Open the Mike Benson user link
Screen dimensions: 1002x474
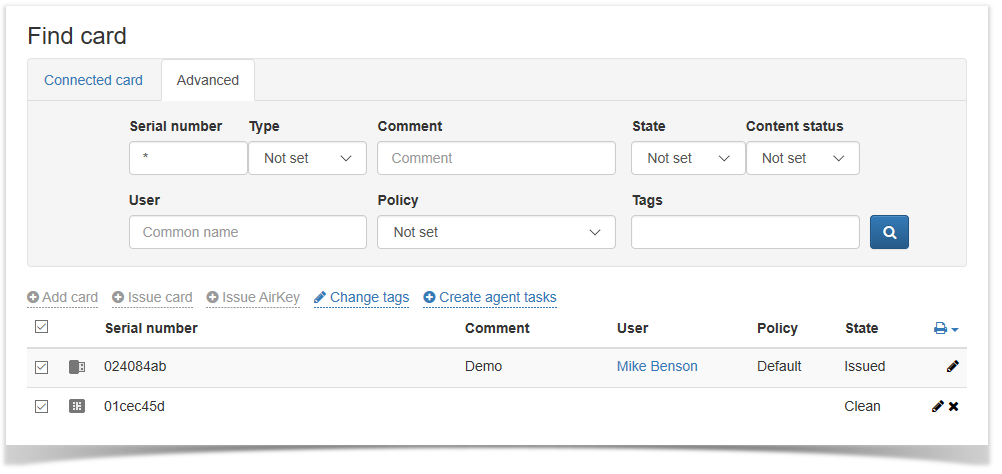click(x=657, y=366)
